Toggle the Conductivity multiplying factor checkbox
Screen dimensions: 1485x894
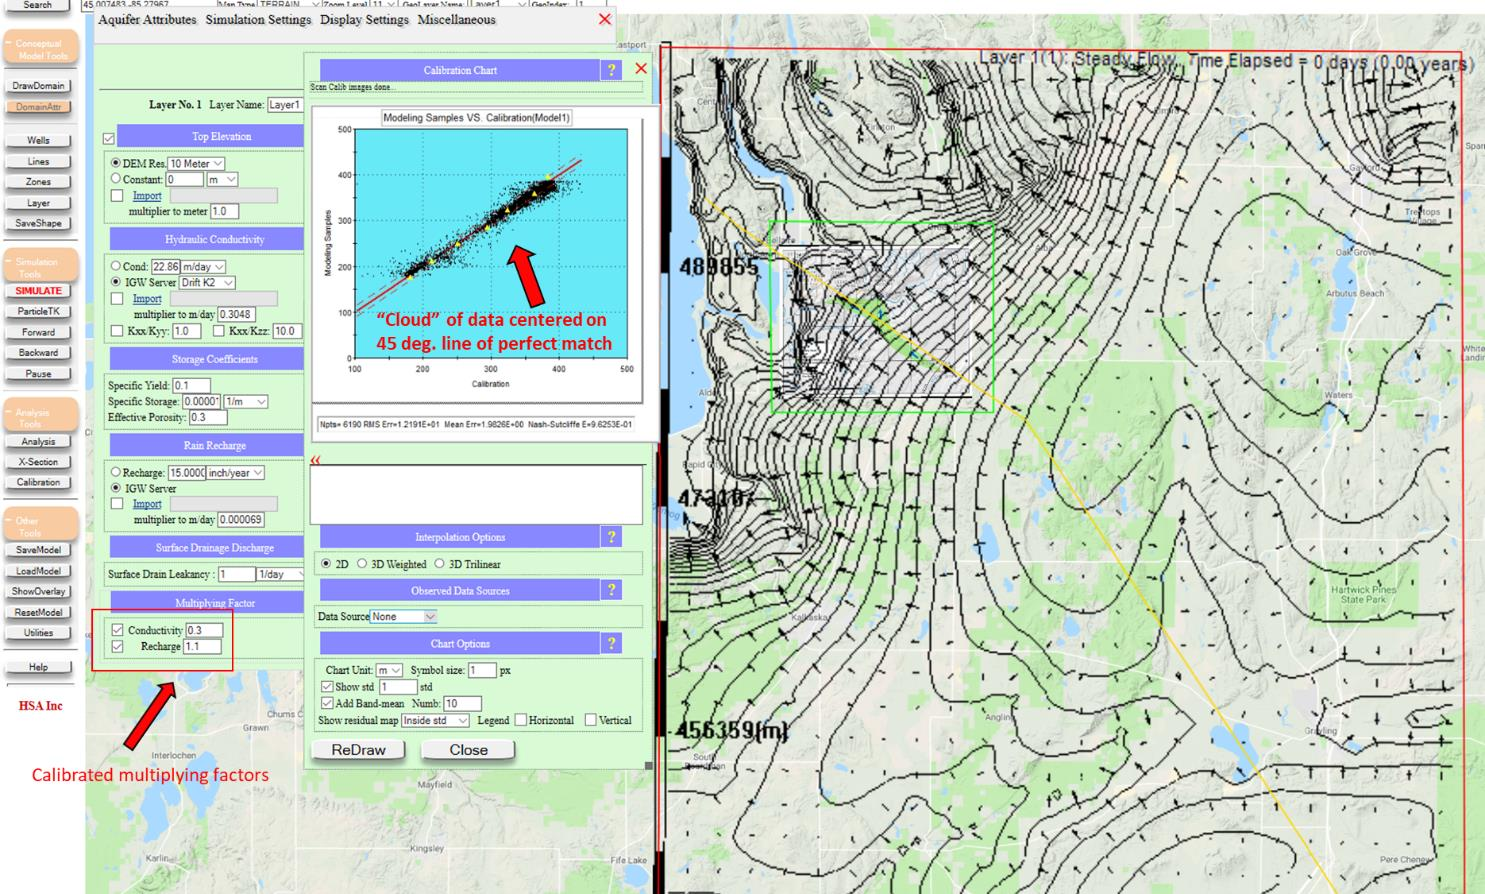pyautogui.click(x=118, y=630)
